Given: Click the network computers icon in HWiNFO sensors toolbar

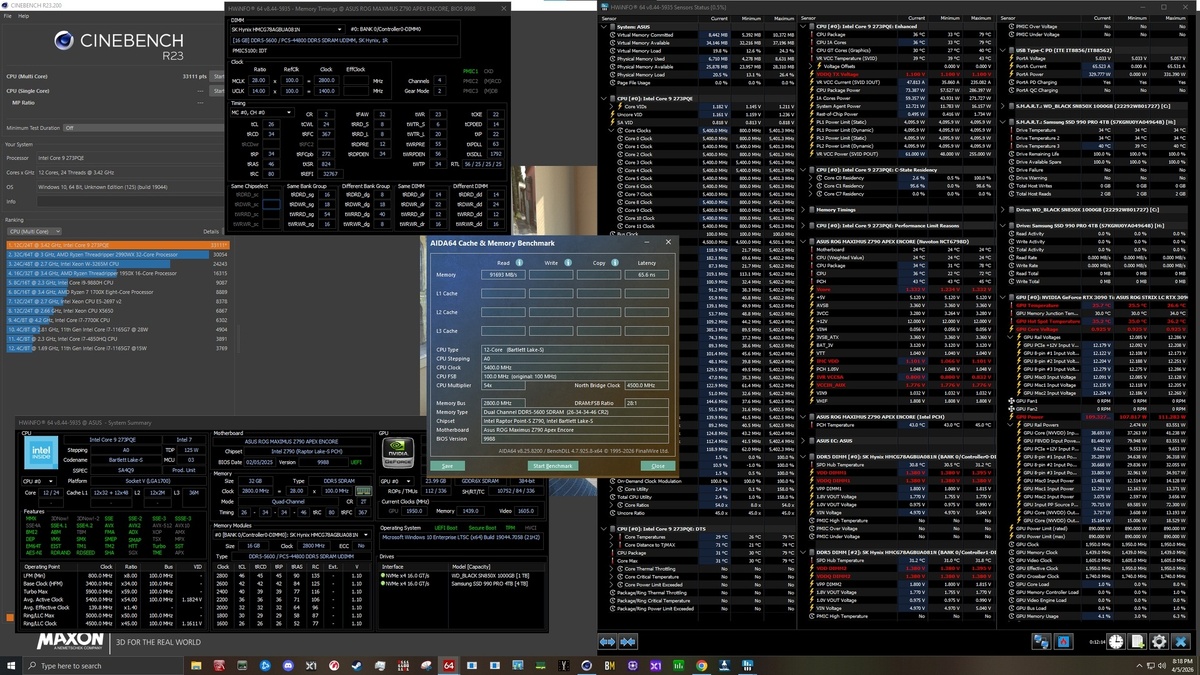Looking at the screenshot, I should [1042, 642].
